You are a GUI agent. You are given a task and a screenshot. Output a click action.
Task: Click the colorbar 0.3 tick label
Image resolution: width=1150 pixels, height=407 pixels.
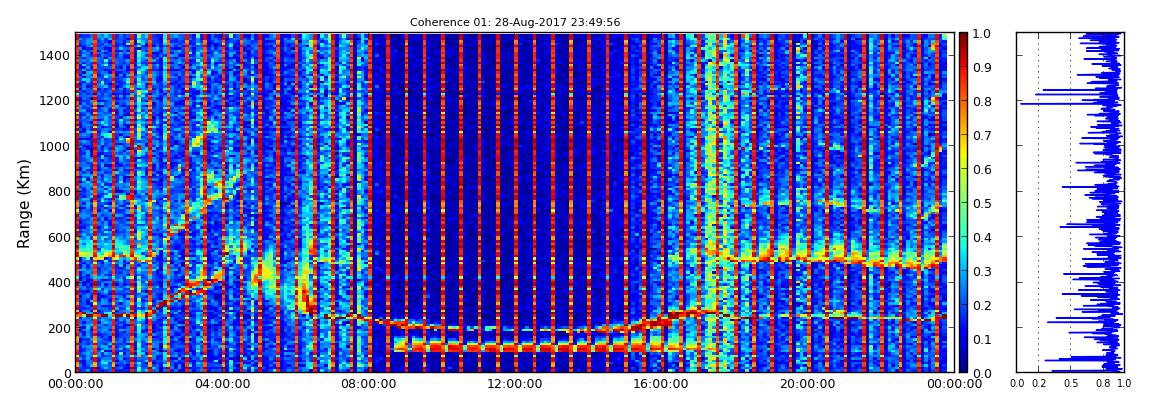pyautogui.click(x=983, y=271)
